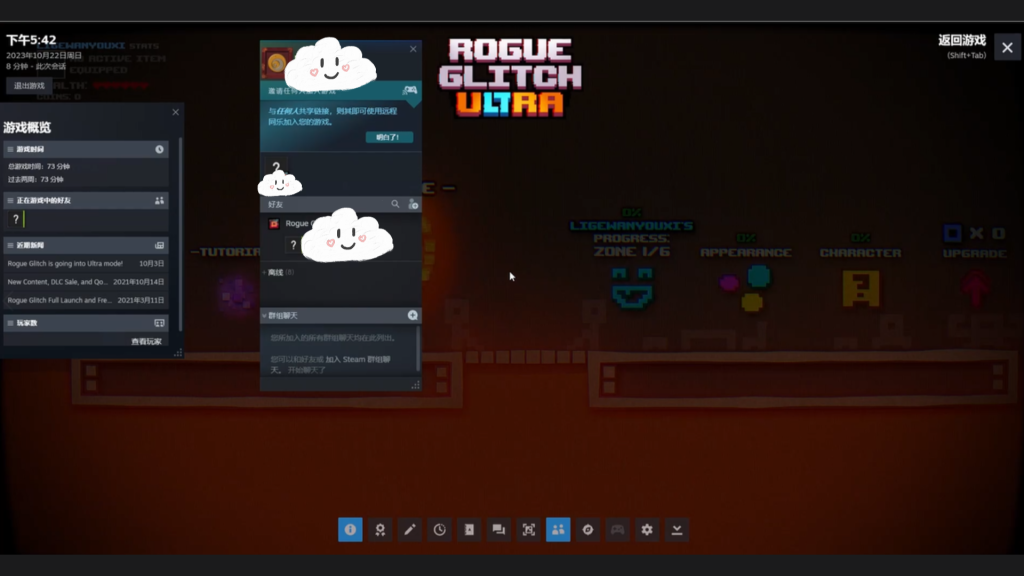This screenshot has width=1024, height=576.
Task: Open the Guides book icon in toolbar
Action: [469, 530]
